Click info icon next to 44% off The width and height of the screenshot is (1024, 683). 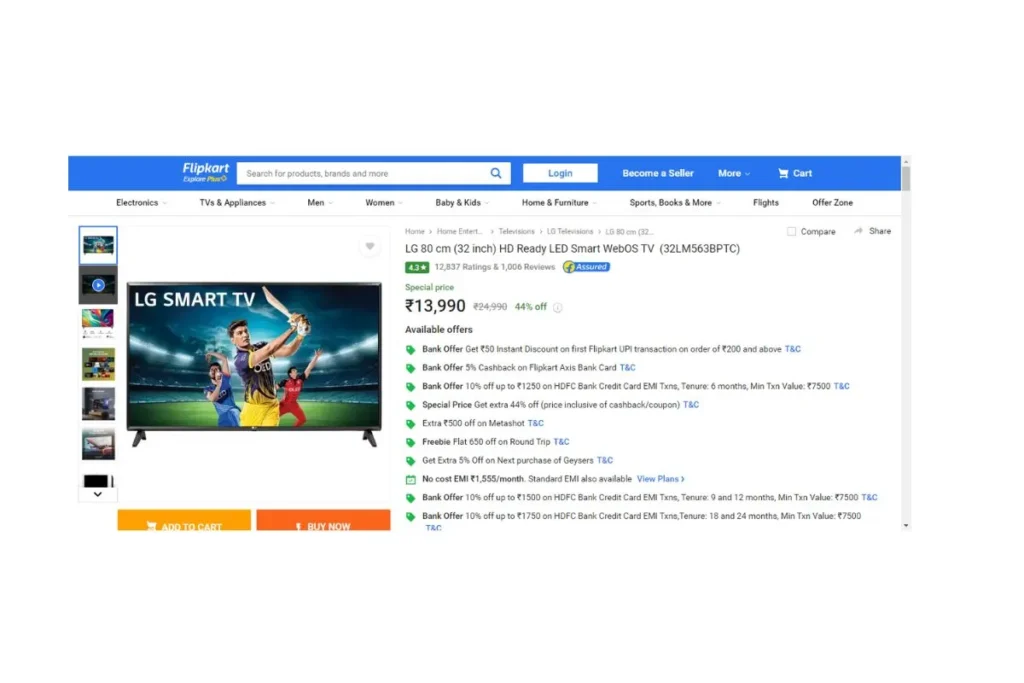[x=558, y=308]
